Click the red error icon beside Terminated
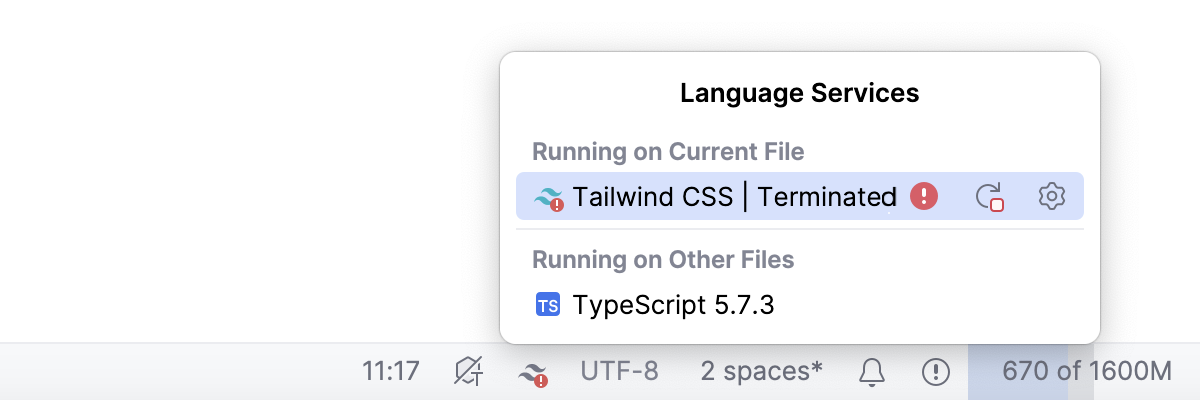The height and width of the screenshot is (400, 1200). point(924,196)
